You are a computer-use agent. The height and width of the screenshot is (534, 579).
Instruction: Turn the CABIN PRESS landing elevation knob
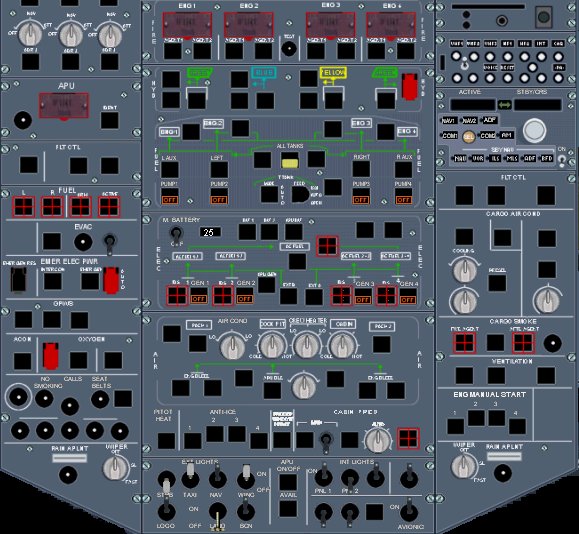pos(378,440)
